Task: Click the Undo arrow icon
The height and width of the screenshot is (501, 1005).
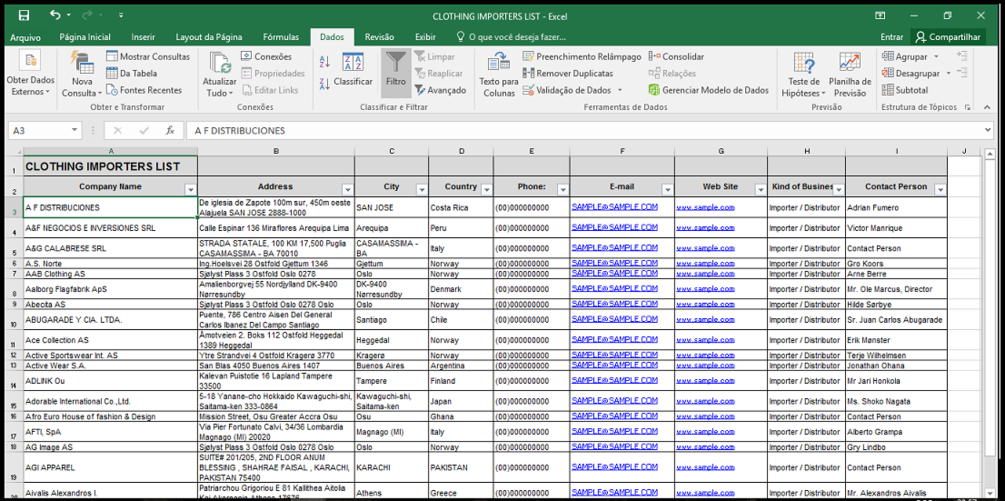Action: tap(55, 15)
